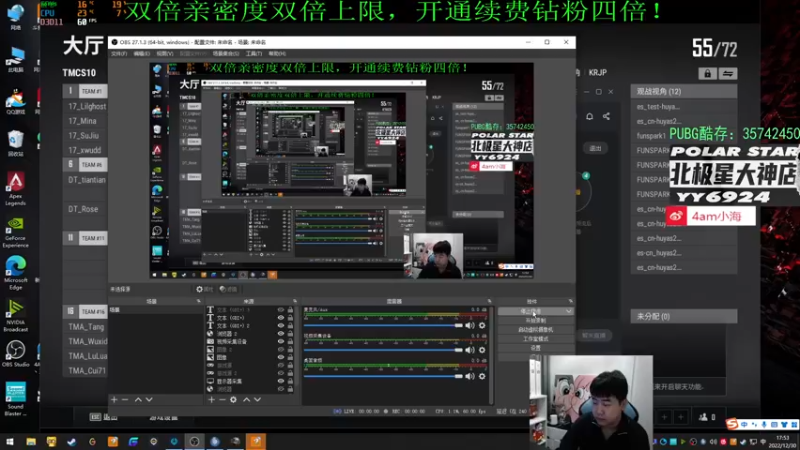Adjust the 麦克风/Aux volume slider
The image size is (800, 450).
[x=383, y=326]
